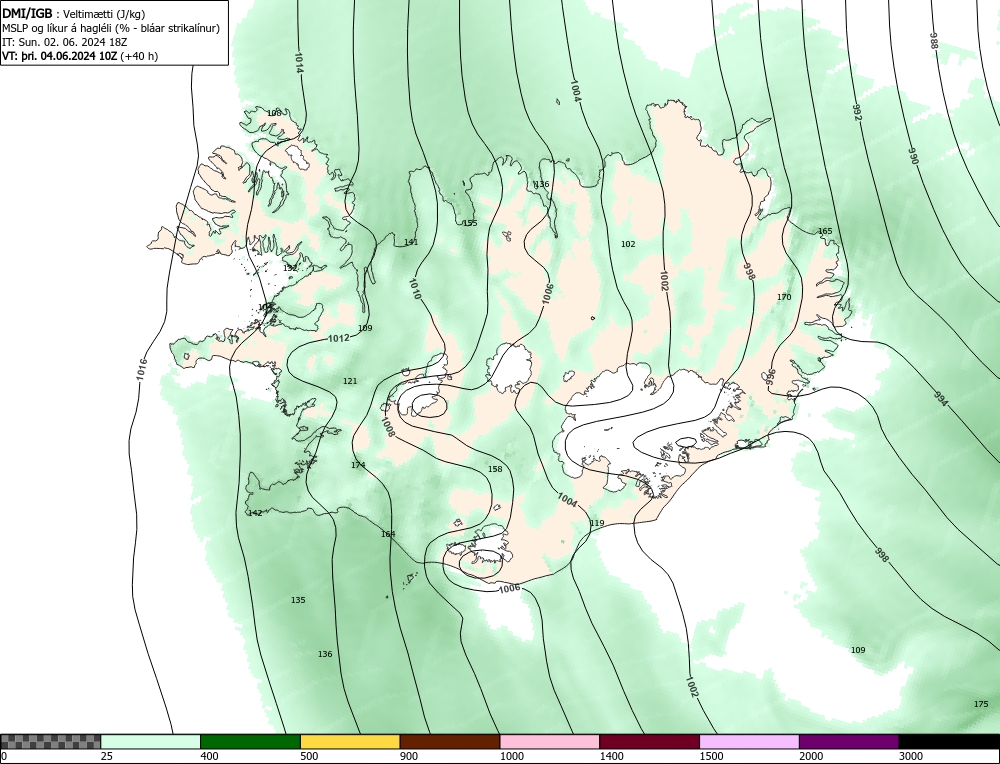Click the legend number 1400
Screen dimensions: 1000x764
[612, 756]
